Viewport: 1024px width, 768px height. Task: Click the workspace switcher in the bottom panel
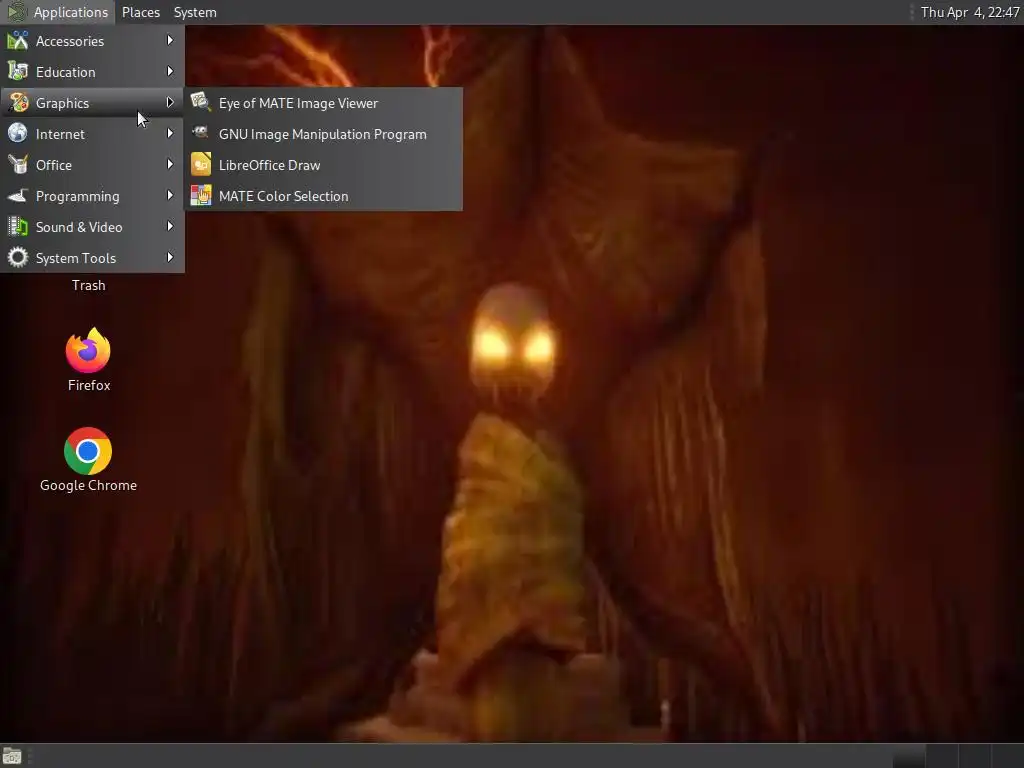pos(957,756)
